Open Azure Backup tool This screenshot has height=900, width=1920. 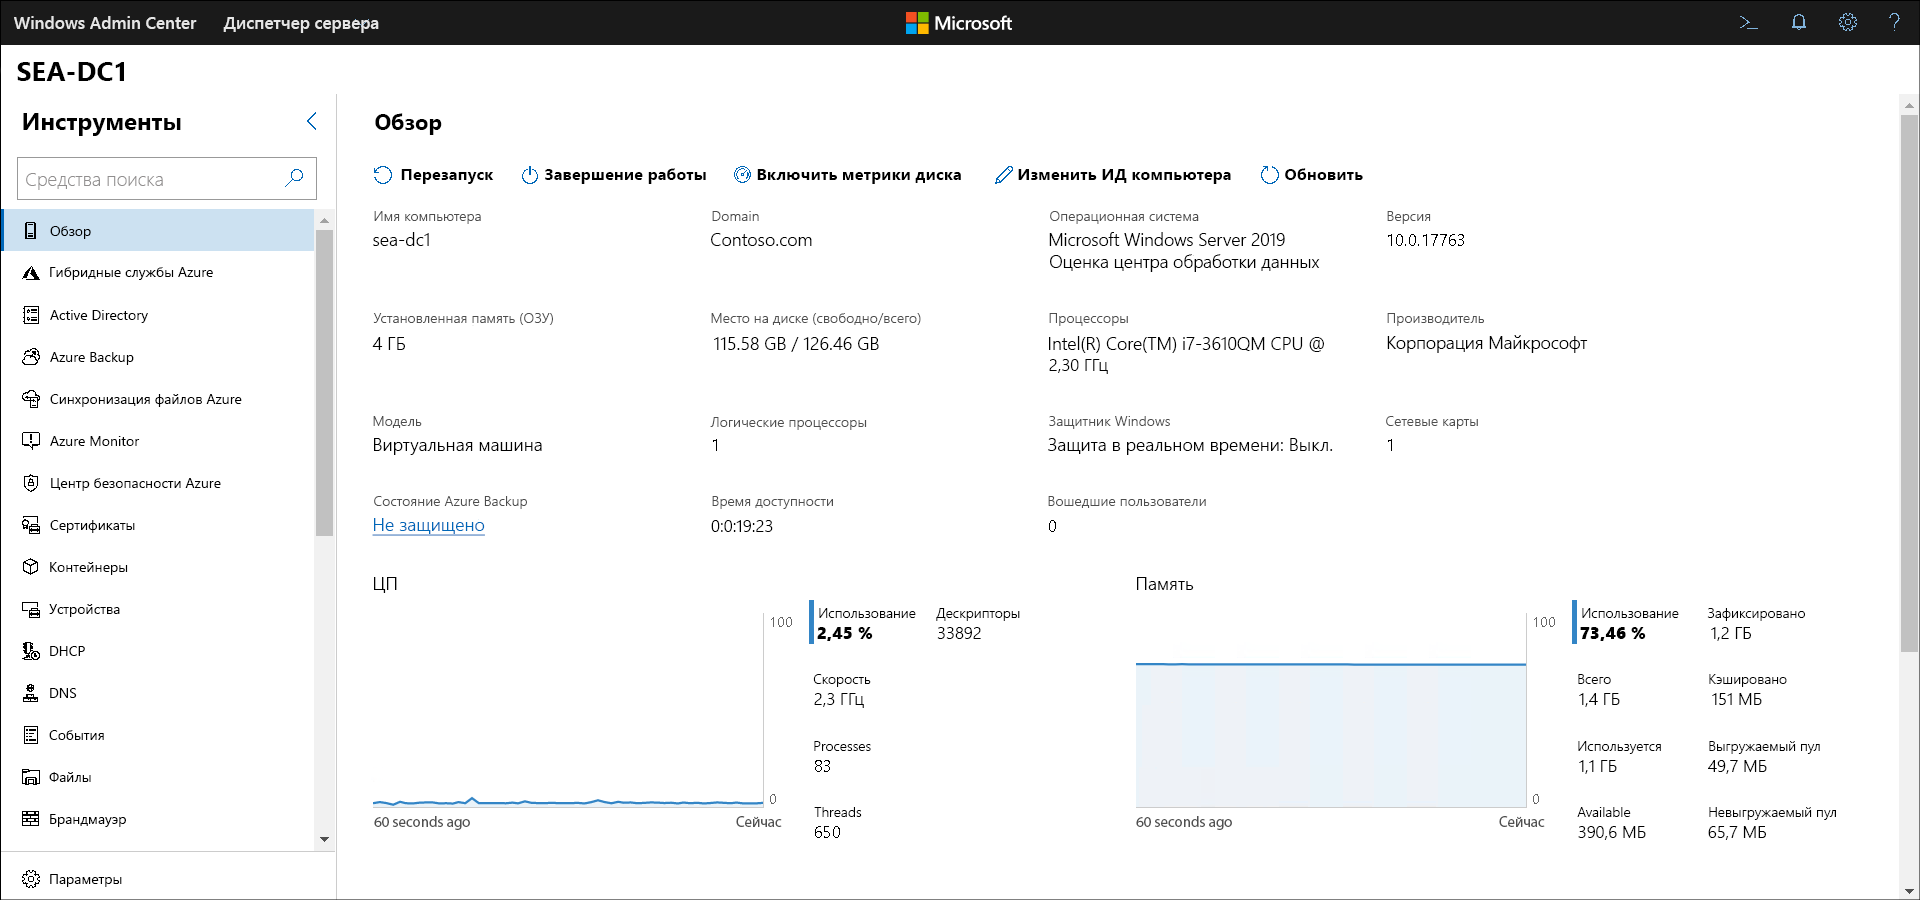tap(159, 357)
